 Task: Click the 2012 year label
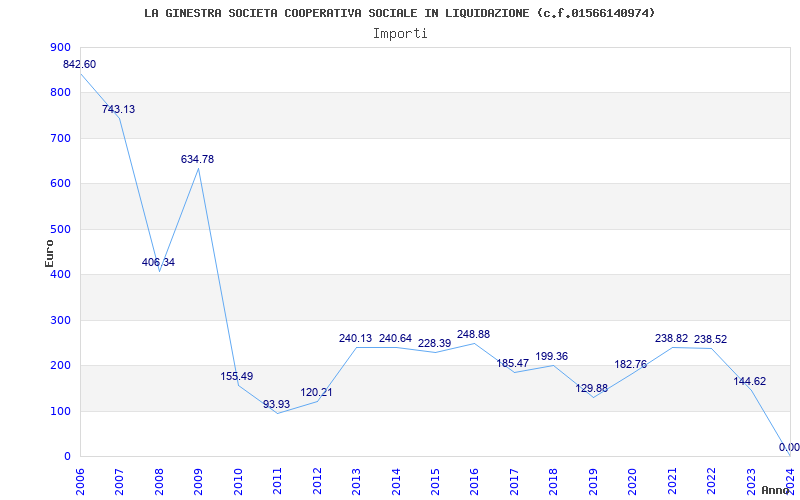317,481
